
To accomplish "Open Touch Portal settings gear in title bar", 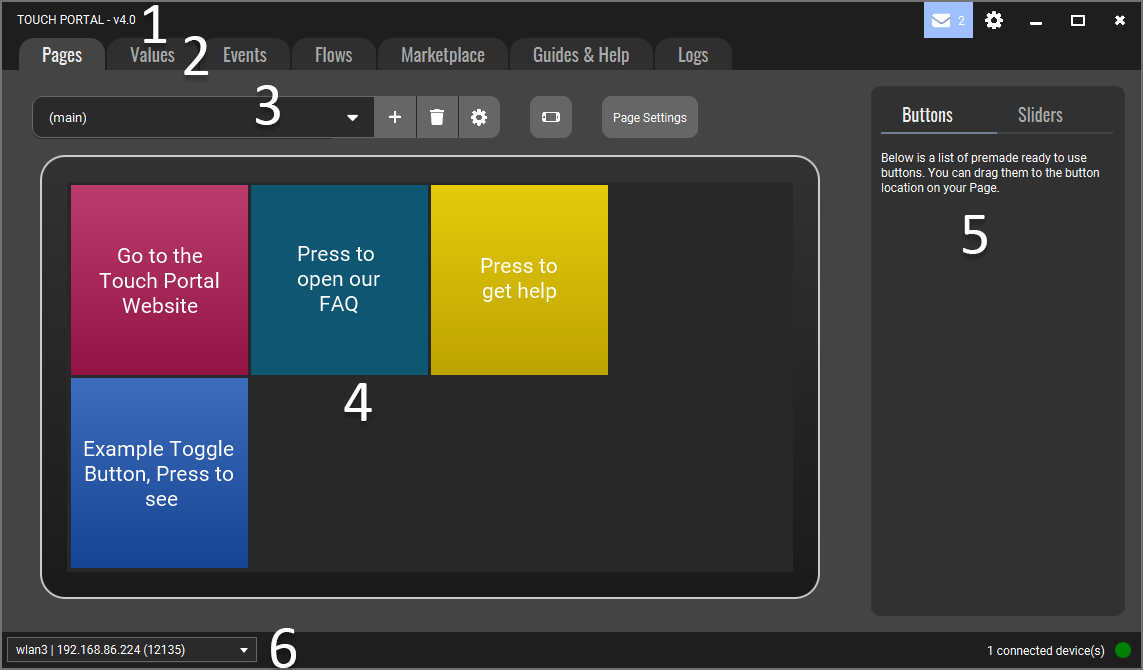I will click(x=993, y=20).
